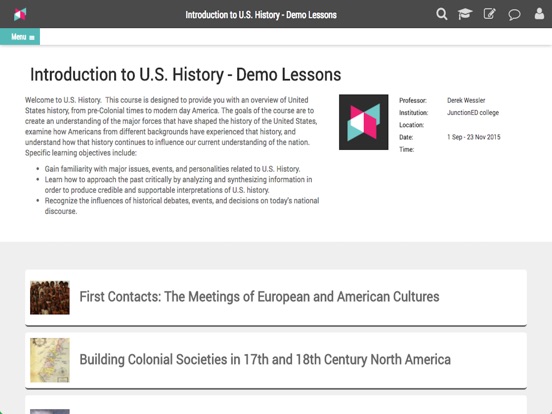
Task: Open the user profile icon
Action: (x=539, y=14)
